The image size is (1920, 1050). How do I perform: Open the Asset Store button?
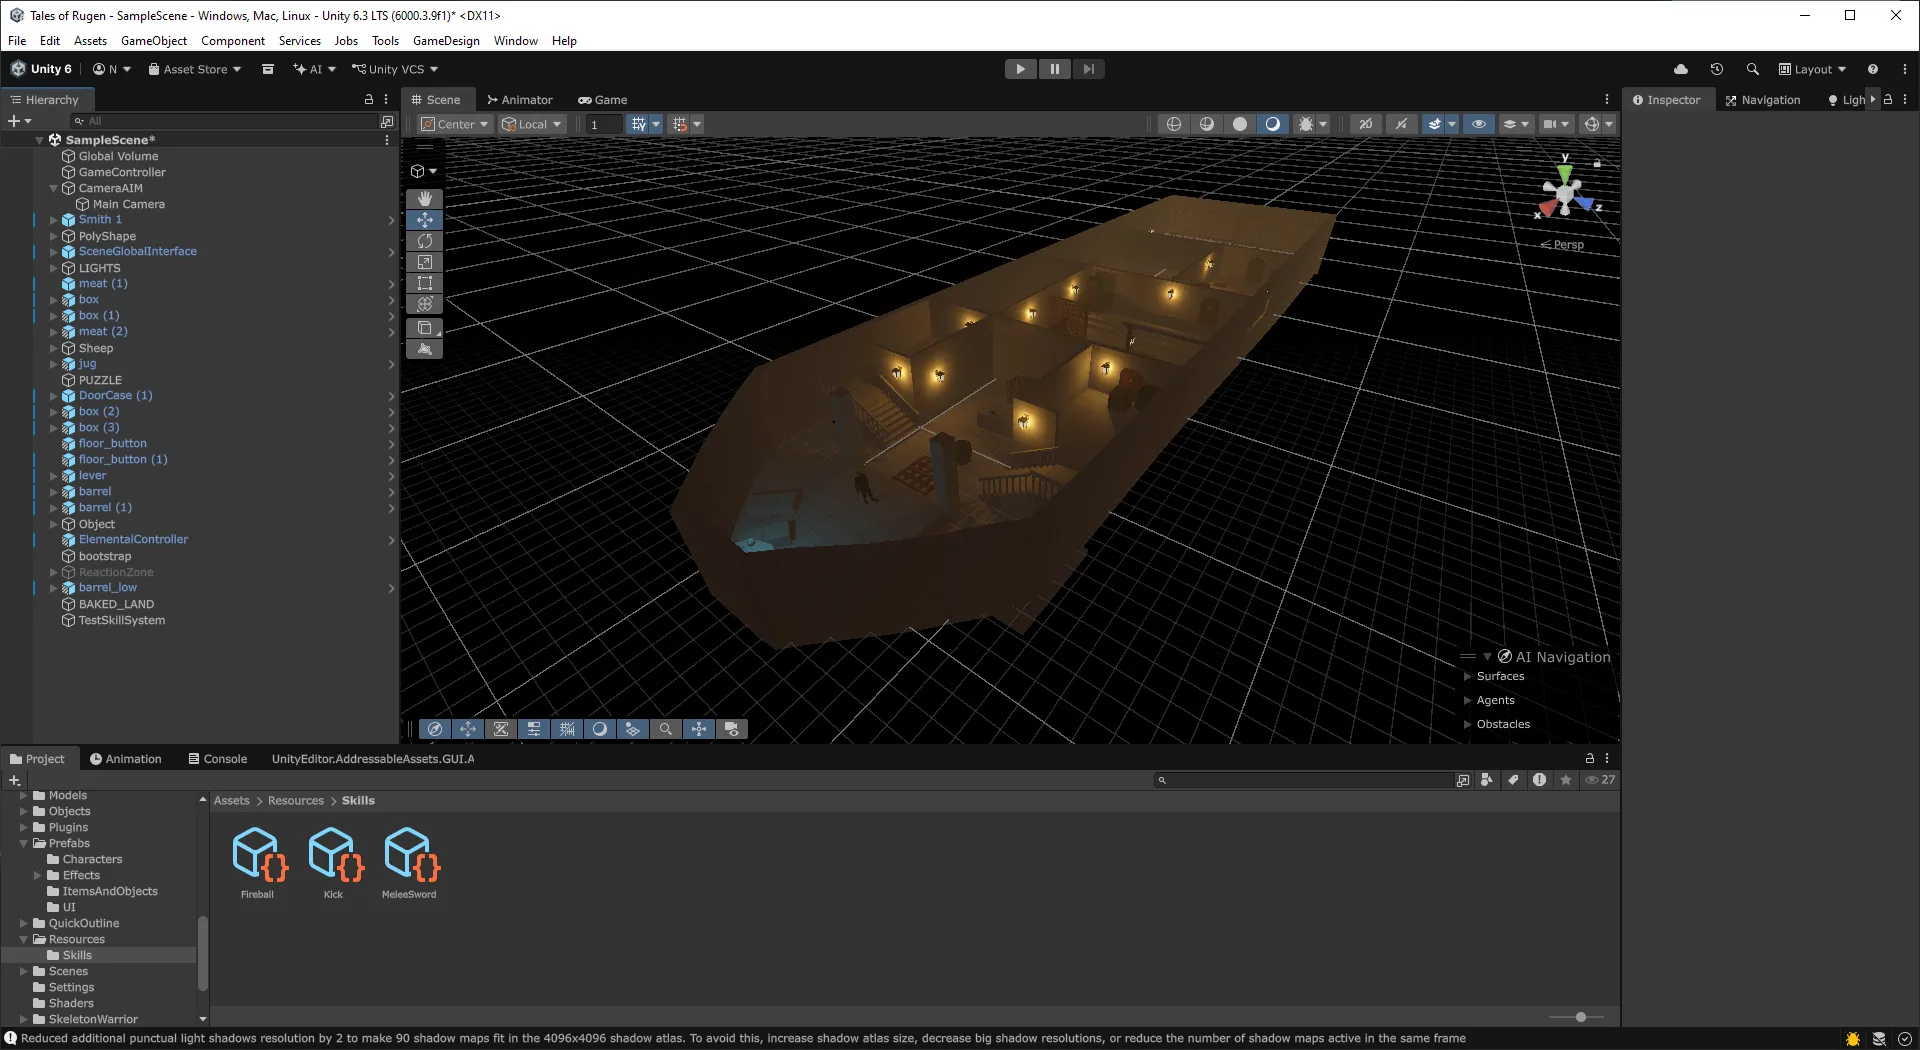click(195, 69)
